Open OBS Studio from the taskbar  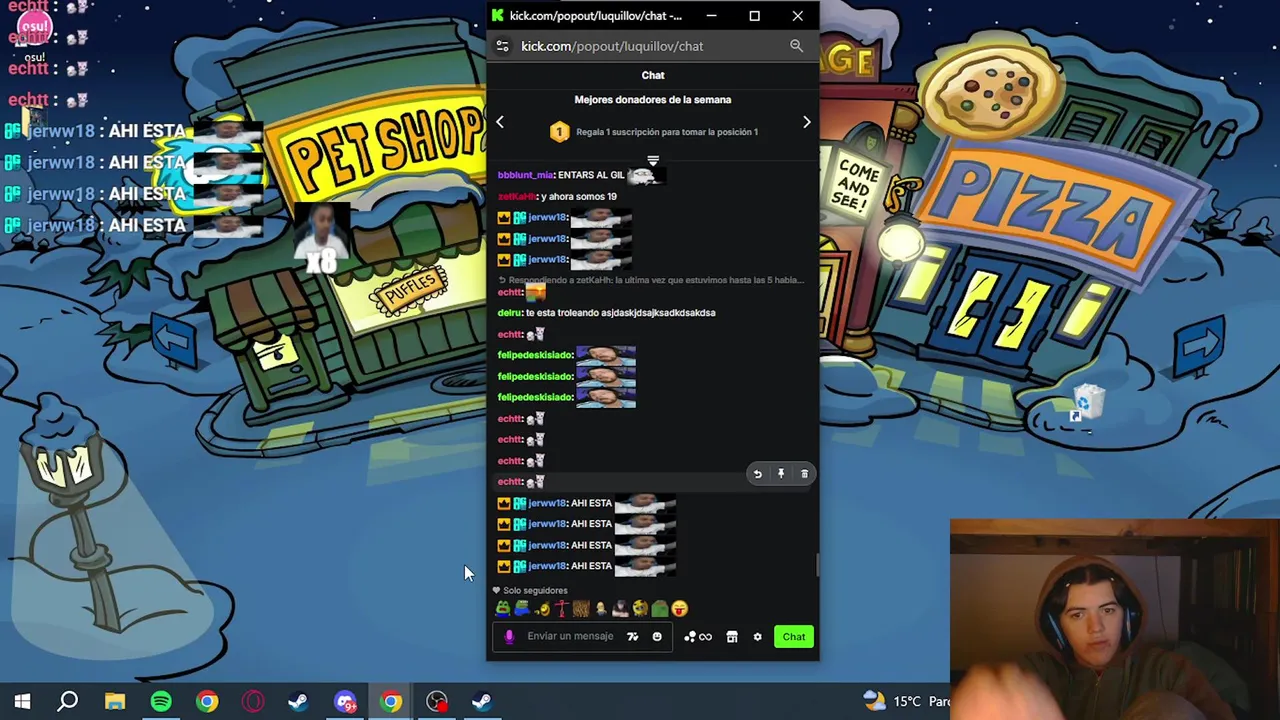437,701
